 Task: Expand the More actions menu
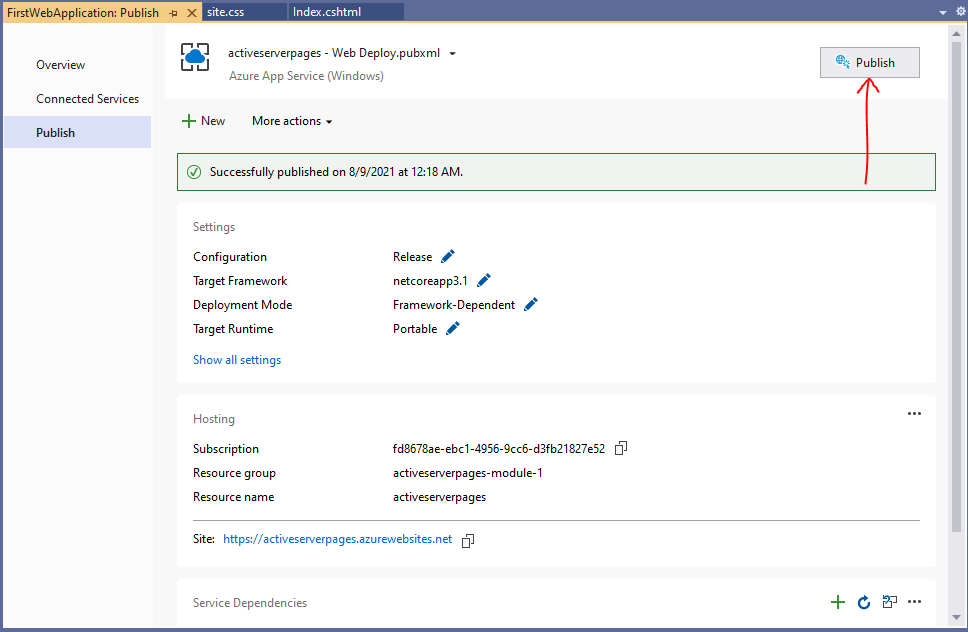click(292, 121)
